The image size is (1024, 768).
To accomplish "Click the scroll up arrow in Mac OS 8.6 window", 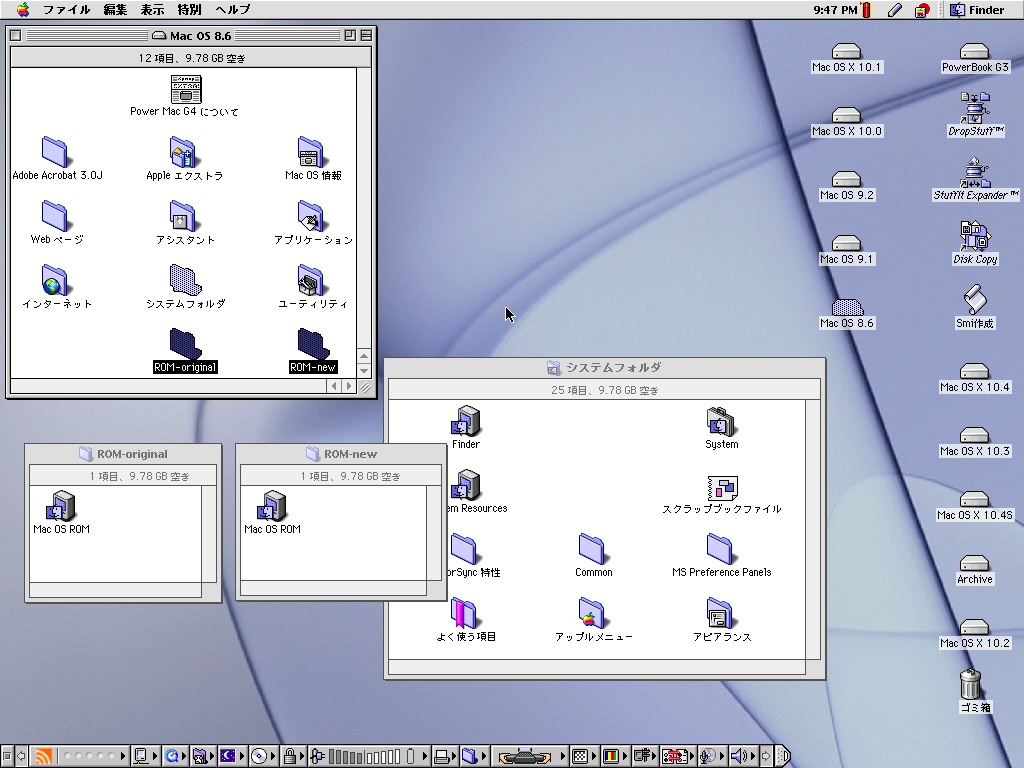I will click(364, 356).
